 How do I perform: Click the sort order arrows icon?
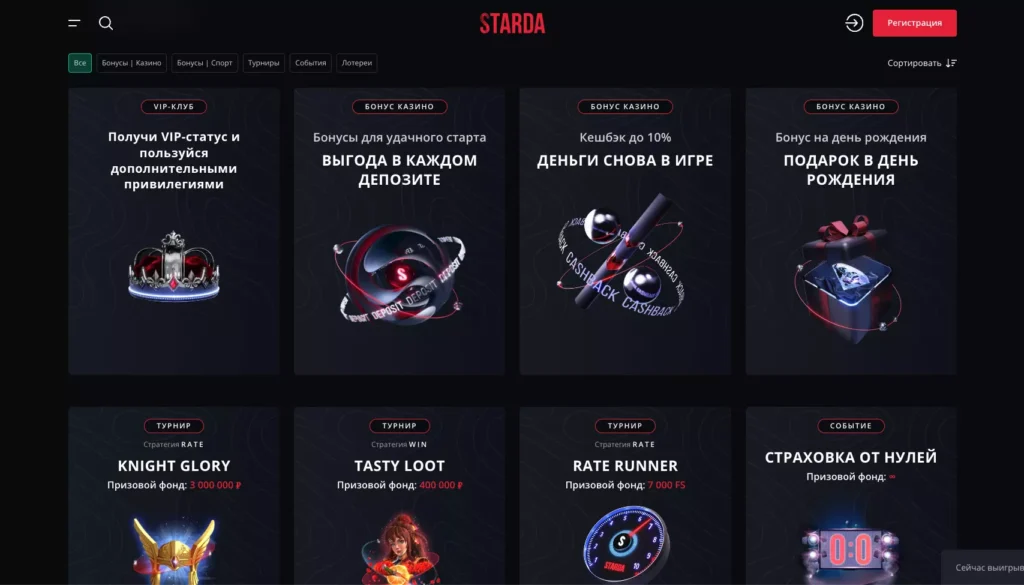click(x=950, y=62)
